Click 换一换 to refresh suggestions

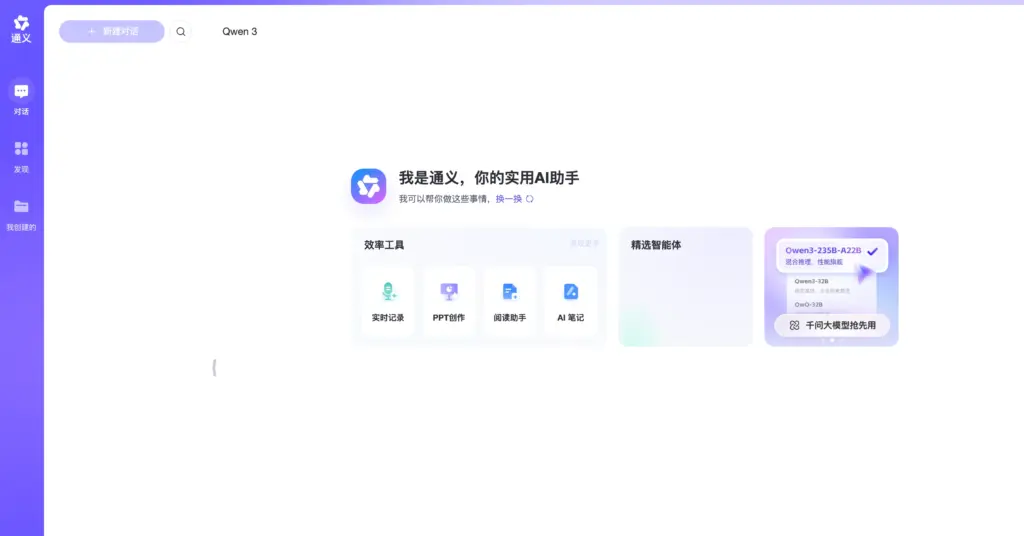click(508, 199)
